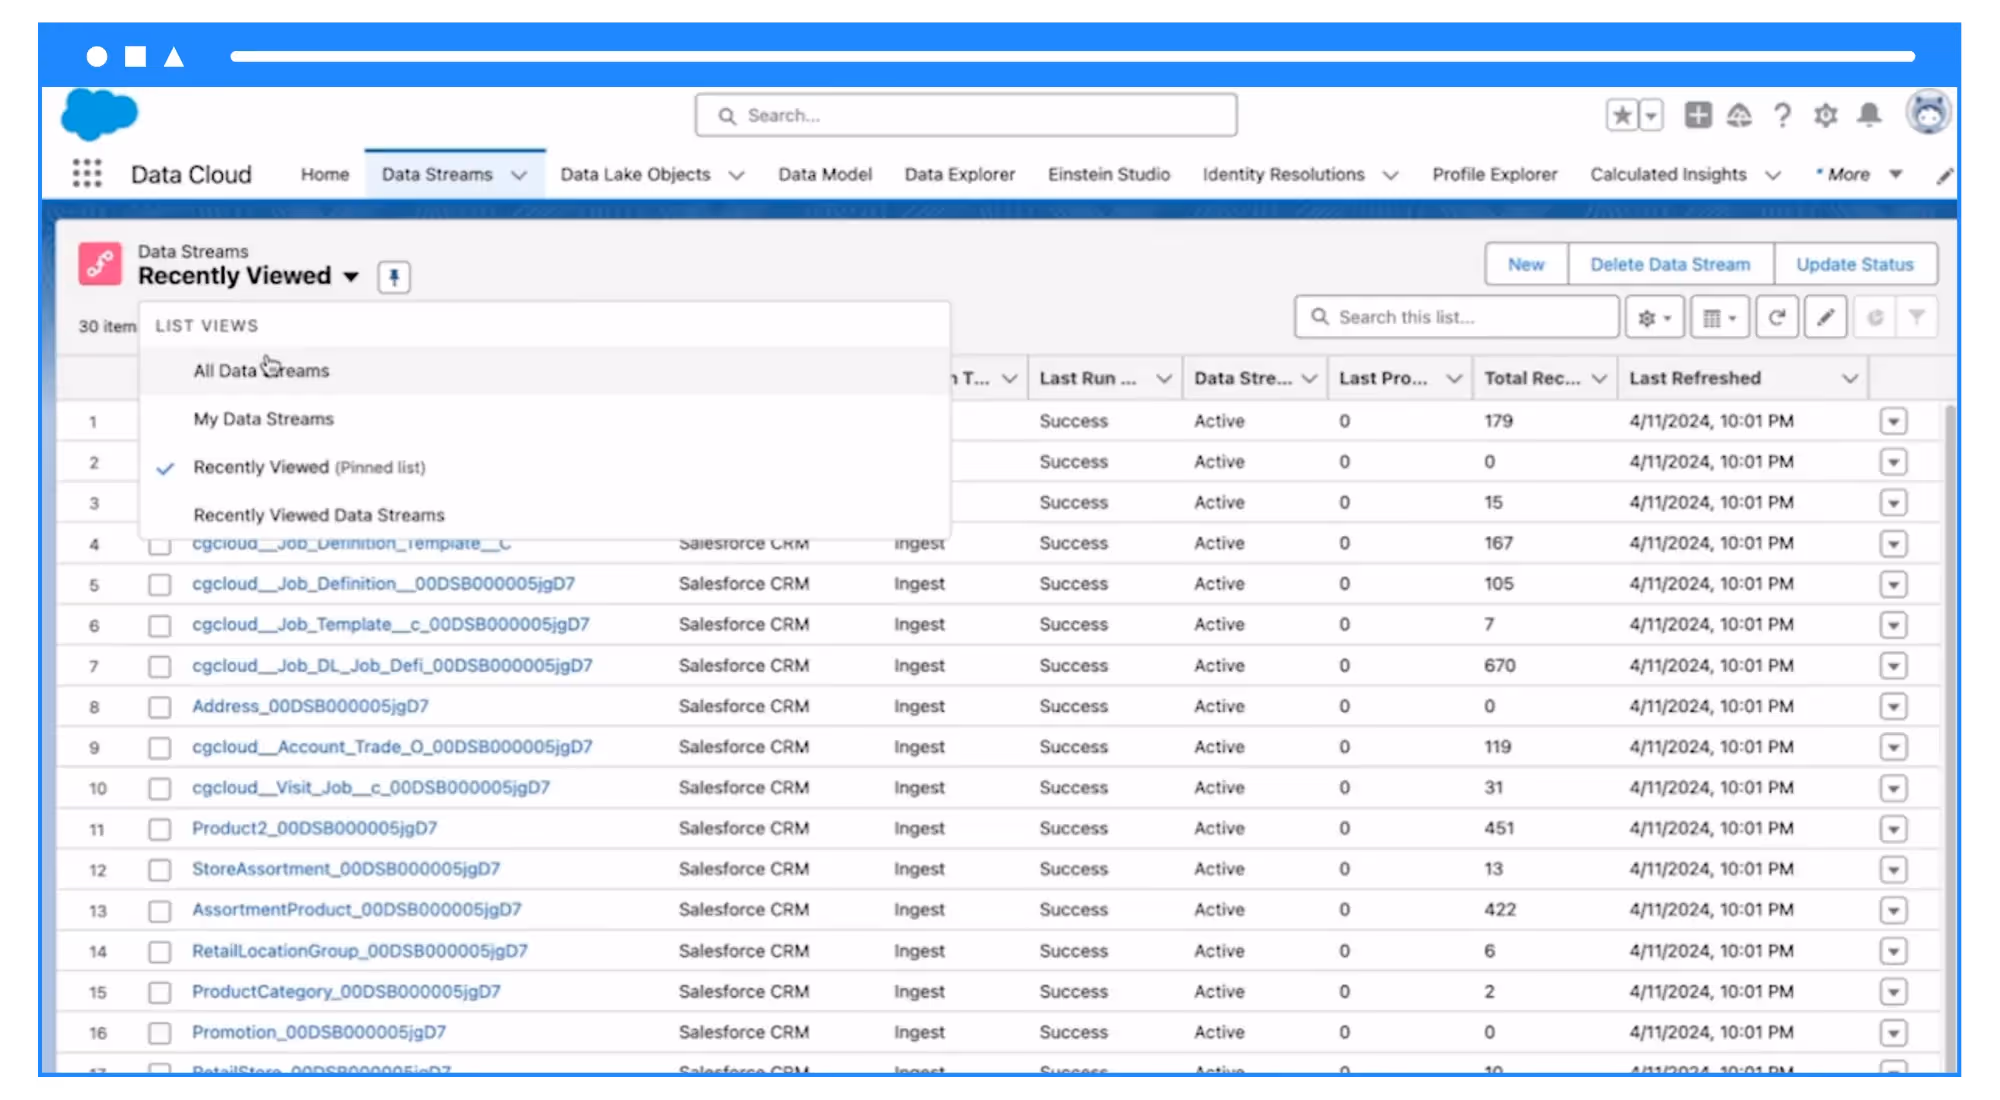2000x1100 pixels.
Task: Click the Search this list field
Action: tap(1456, 318)
